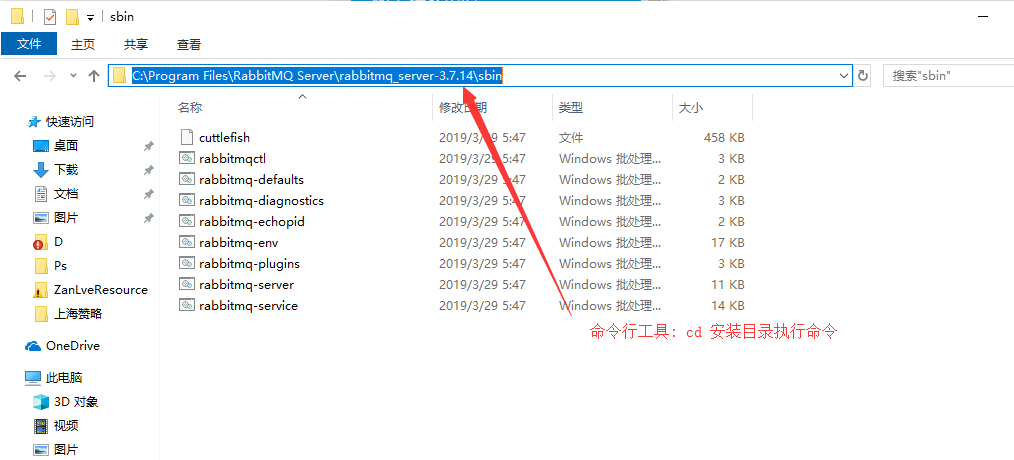Open 文档 in quick access
1014x460 pixels.
tap(66, 193)
